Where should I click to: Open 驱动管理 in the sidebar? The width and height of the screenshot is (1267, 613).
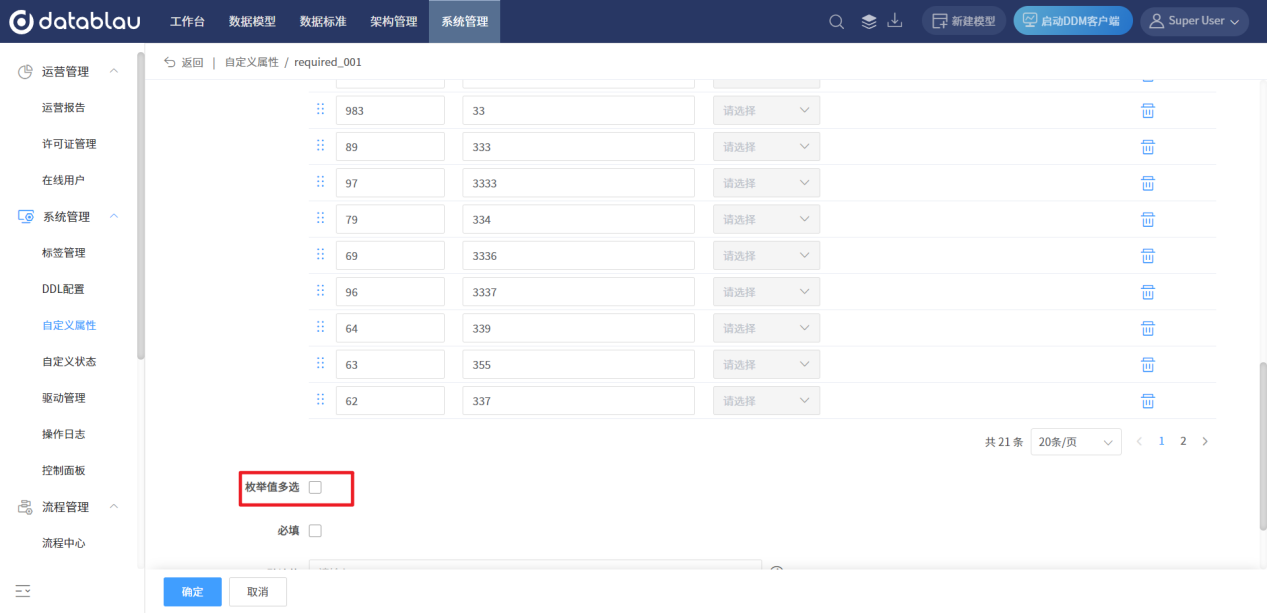63,398
